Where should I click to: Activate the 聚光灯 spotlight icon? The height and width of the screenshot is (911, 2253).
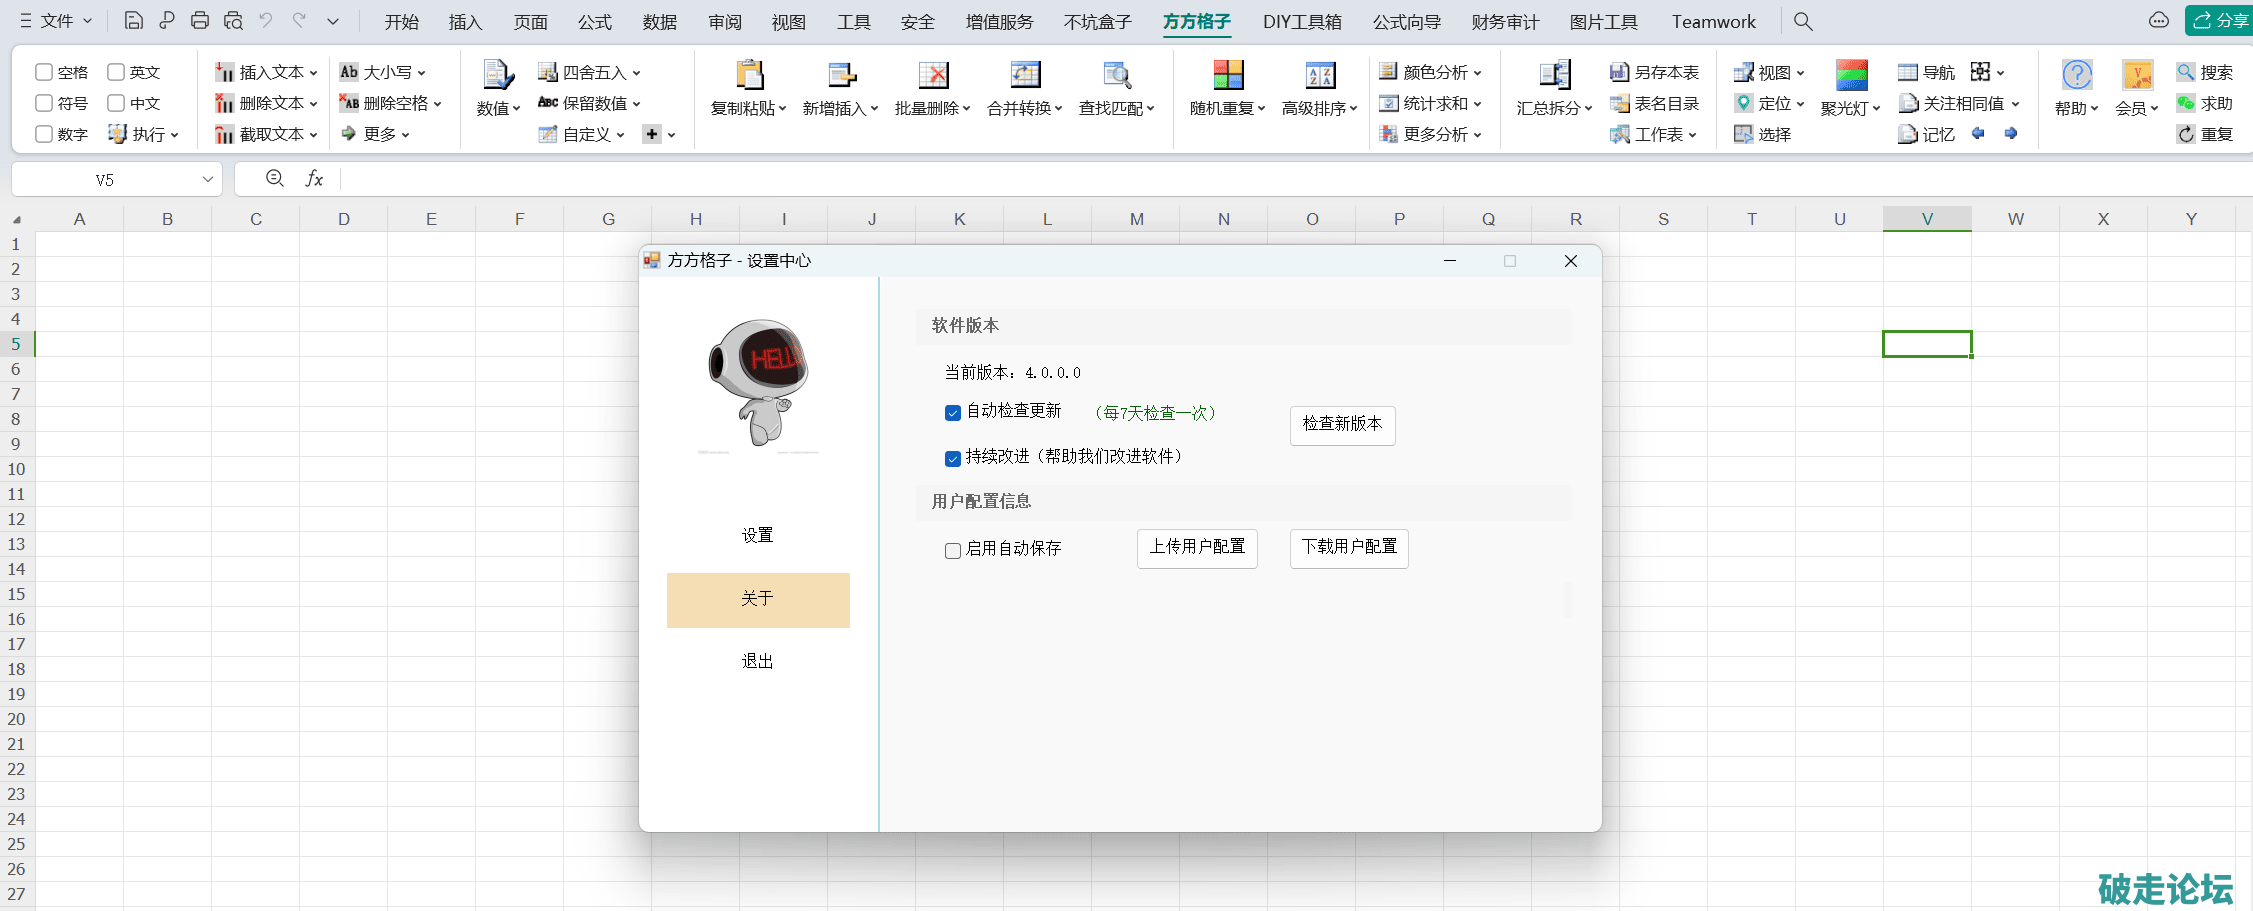point(1851,76)
